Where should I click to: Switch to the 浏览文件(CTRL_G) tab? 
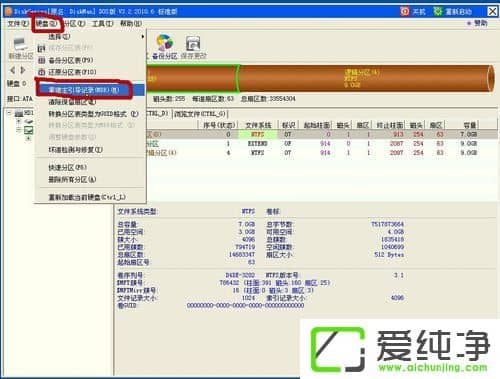[x=200, y=114]
